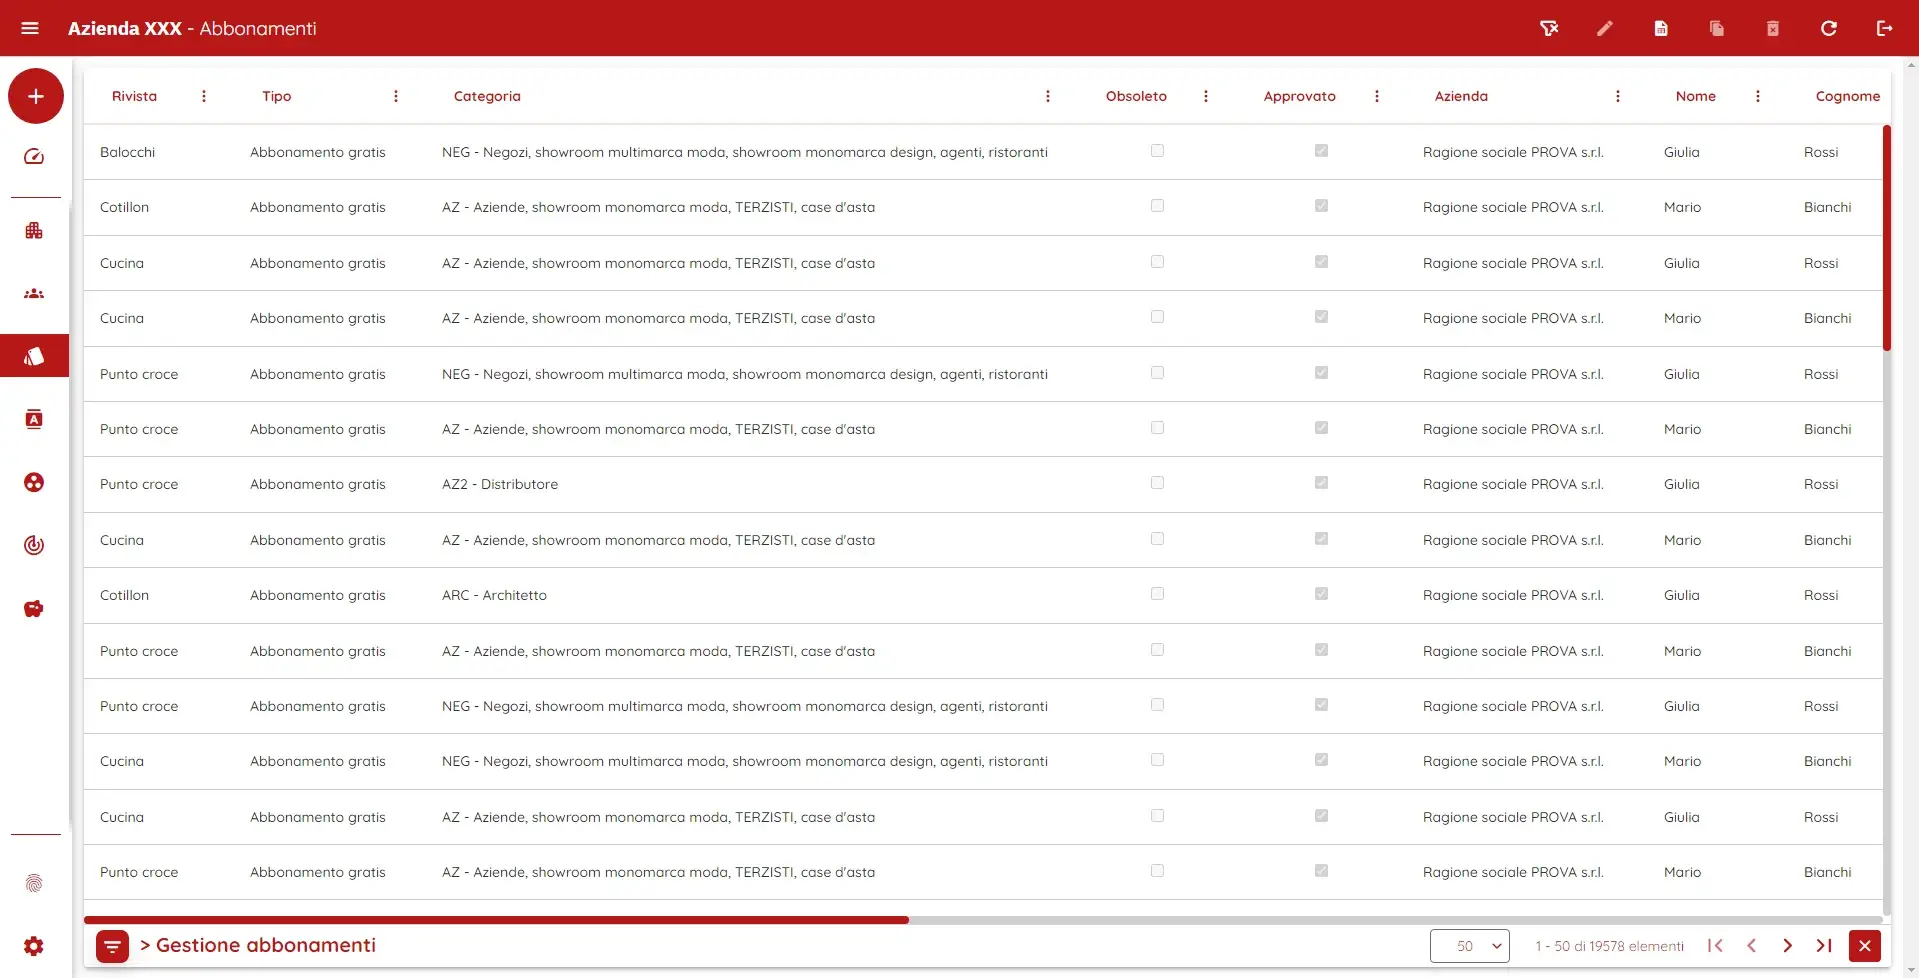Select the AZ2 - Distributore cell

pyautogui.click(x=500, y=484)
